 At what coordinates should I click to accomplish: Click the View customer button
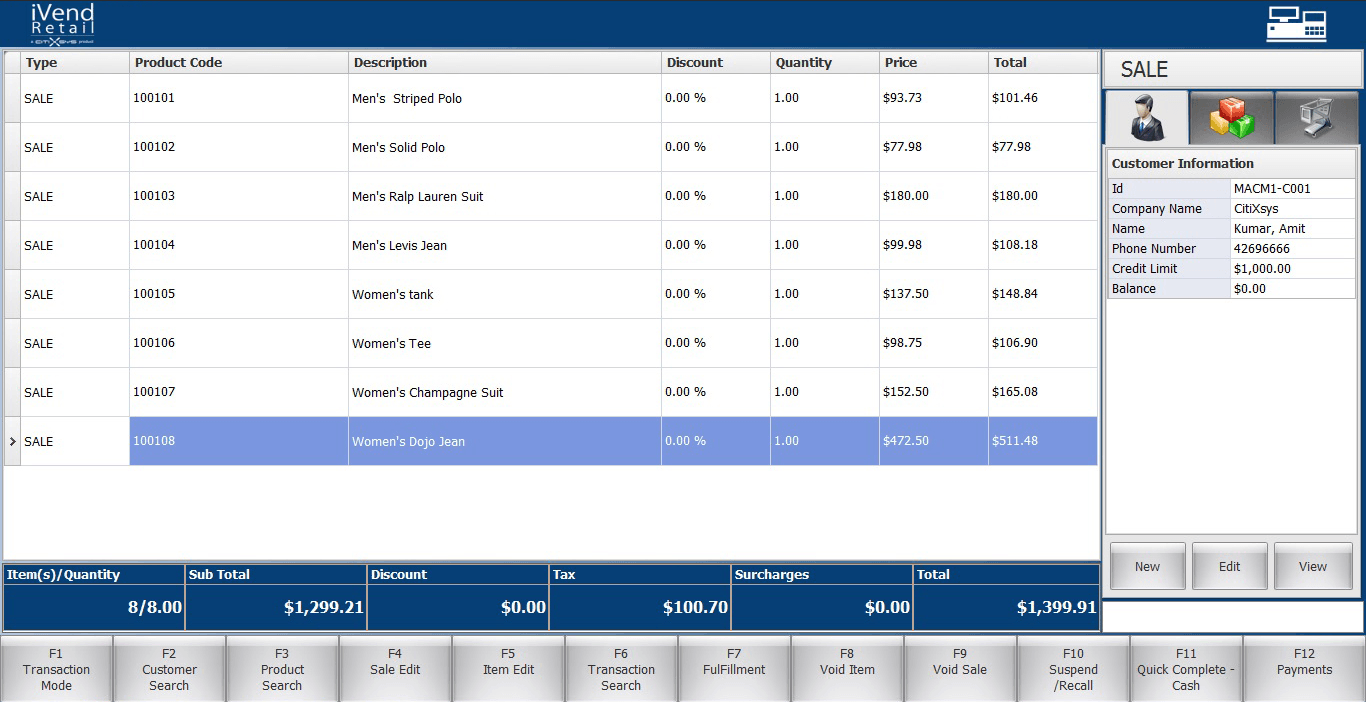pyautogui.click(x=1312, y=566)
